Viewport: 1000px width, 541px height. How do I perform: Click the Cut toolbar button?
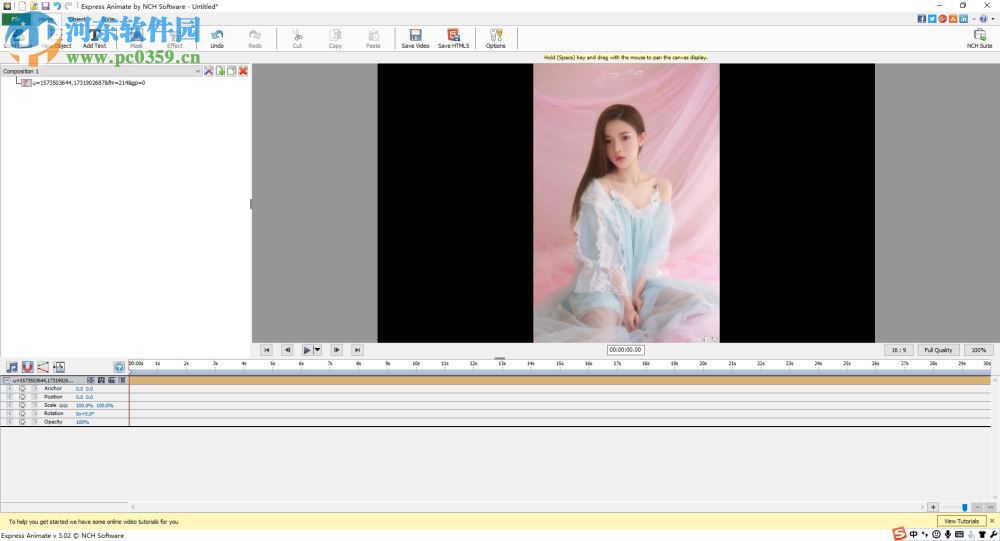pos(297,38)
